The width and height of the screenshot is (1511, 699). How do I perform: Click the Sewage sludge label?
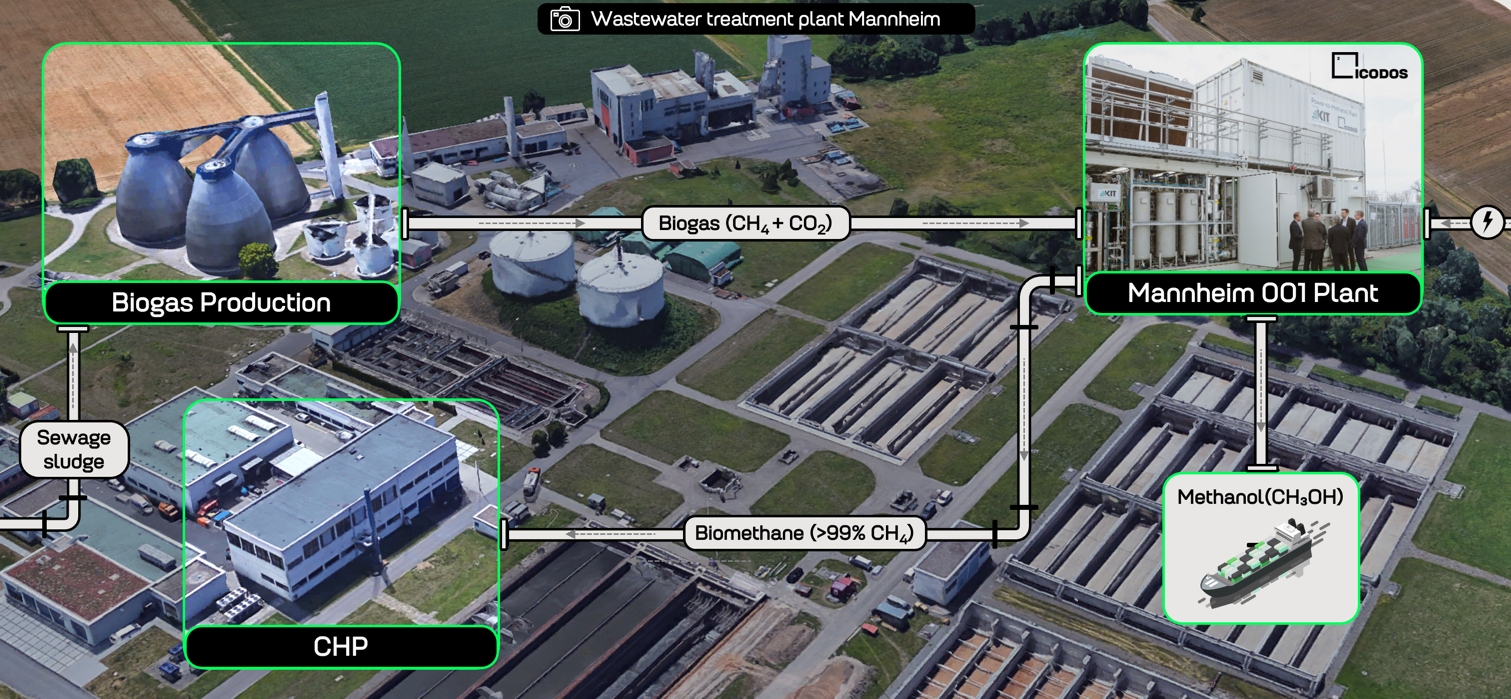click(x=74, y=449)
